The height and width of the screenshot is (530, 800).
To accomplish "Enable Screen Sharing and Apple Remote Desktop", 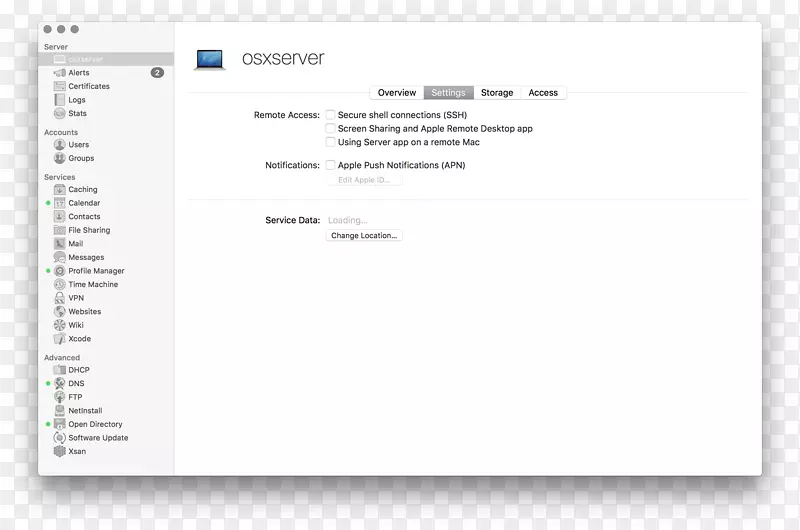I will pos(331,129).
